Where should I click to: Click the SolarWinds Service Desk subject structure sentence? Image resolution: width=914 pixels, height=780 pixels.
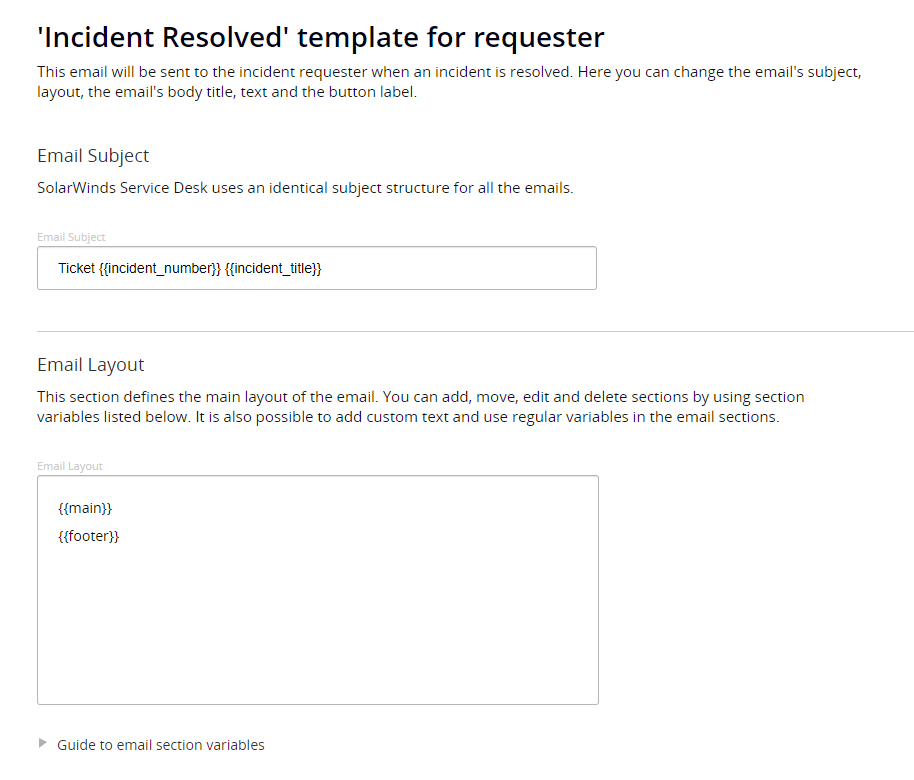[x=305, y=188]
